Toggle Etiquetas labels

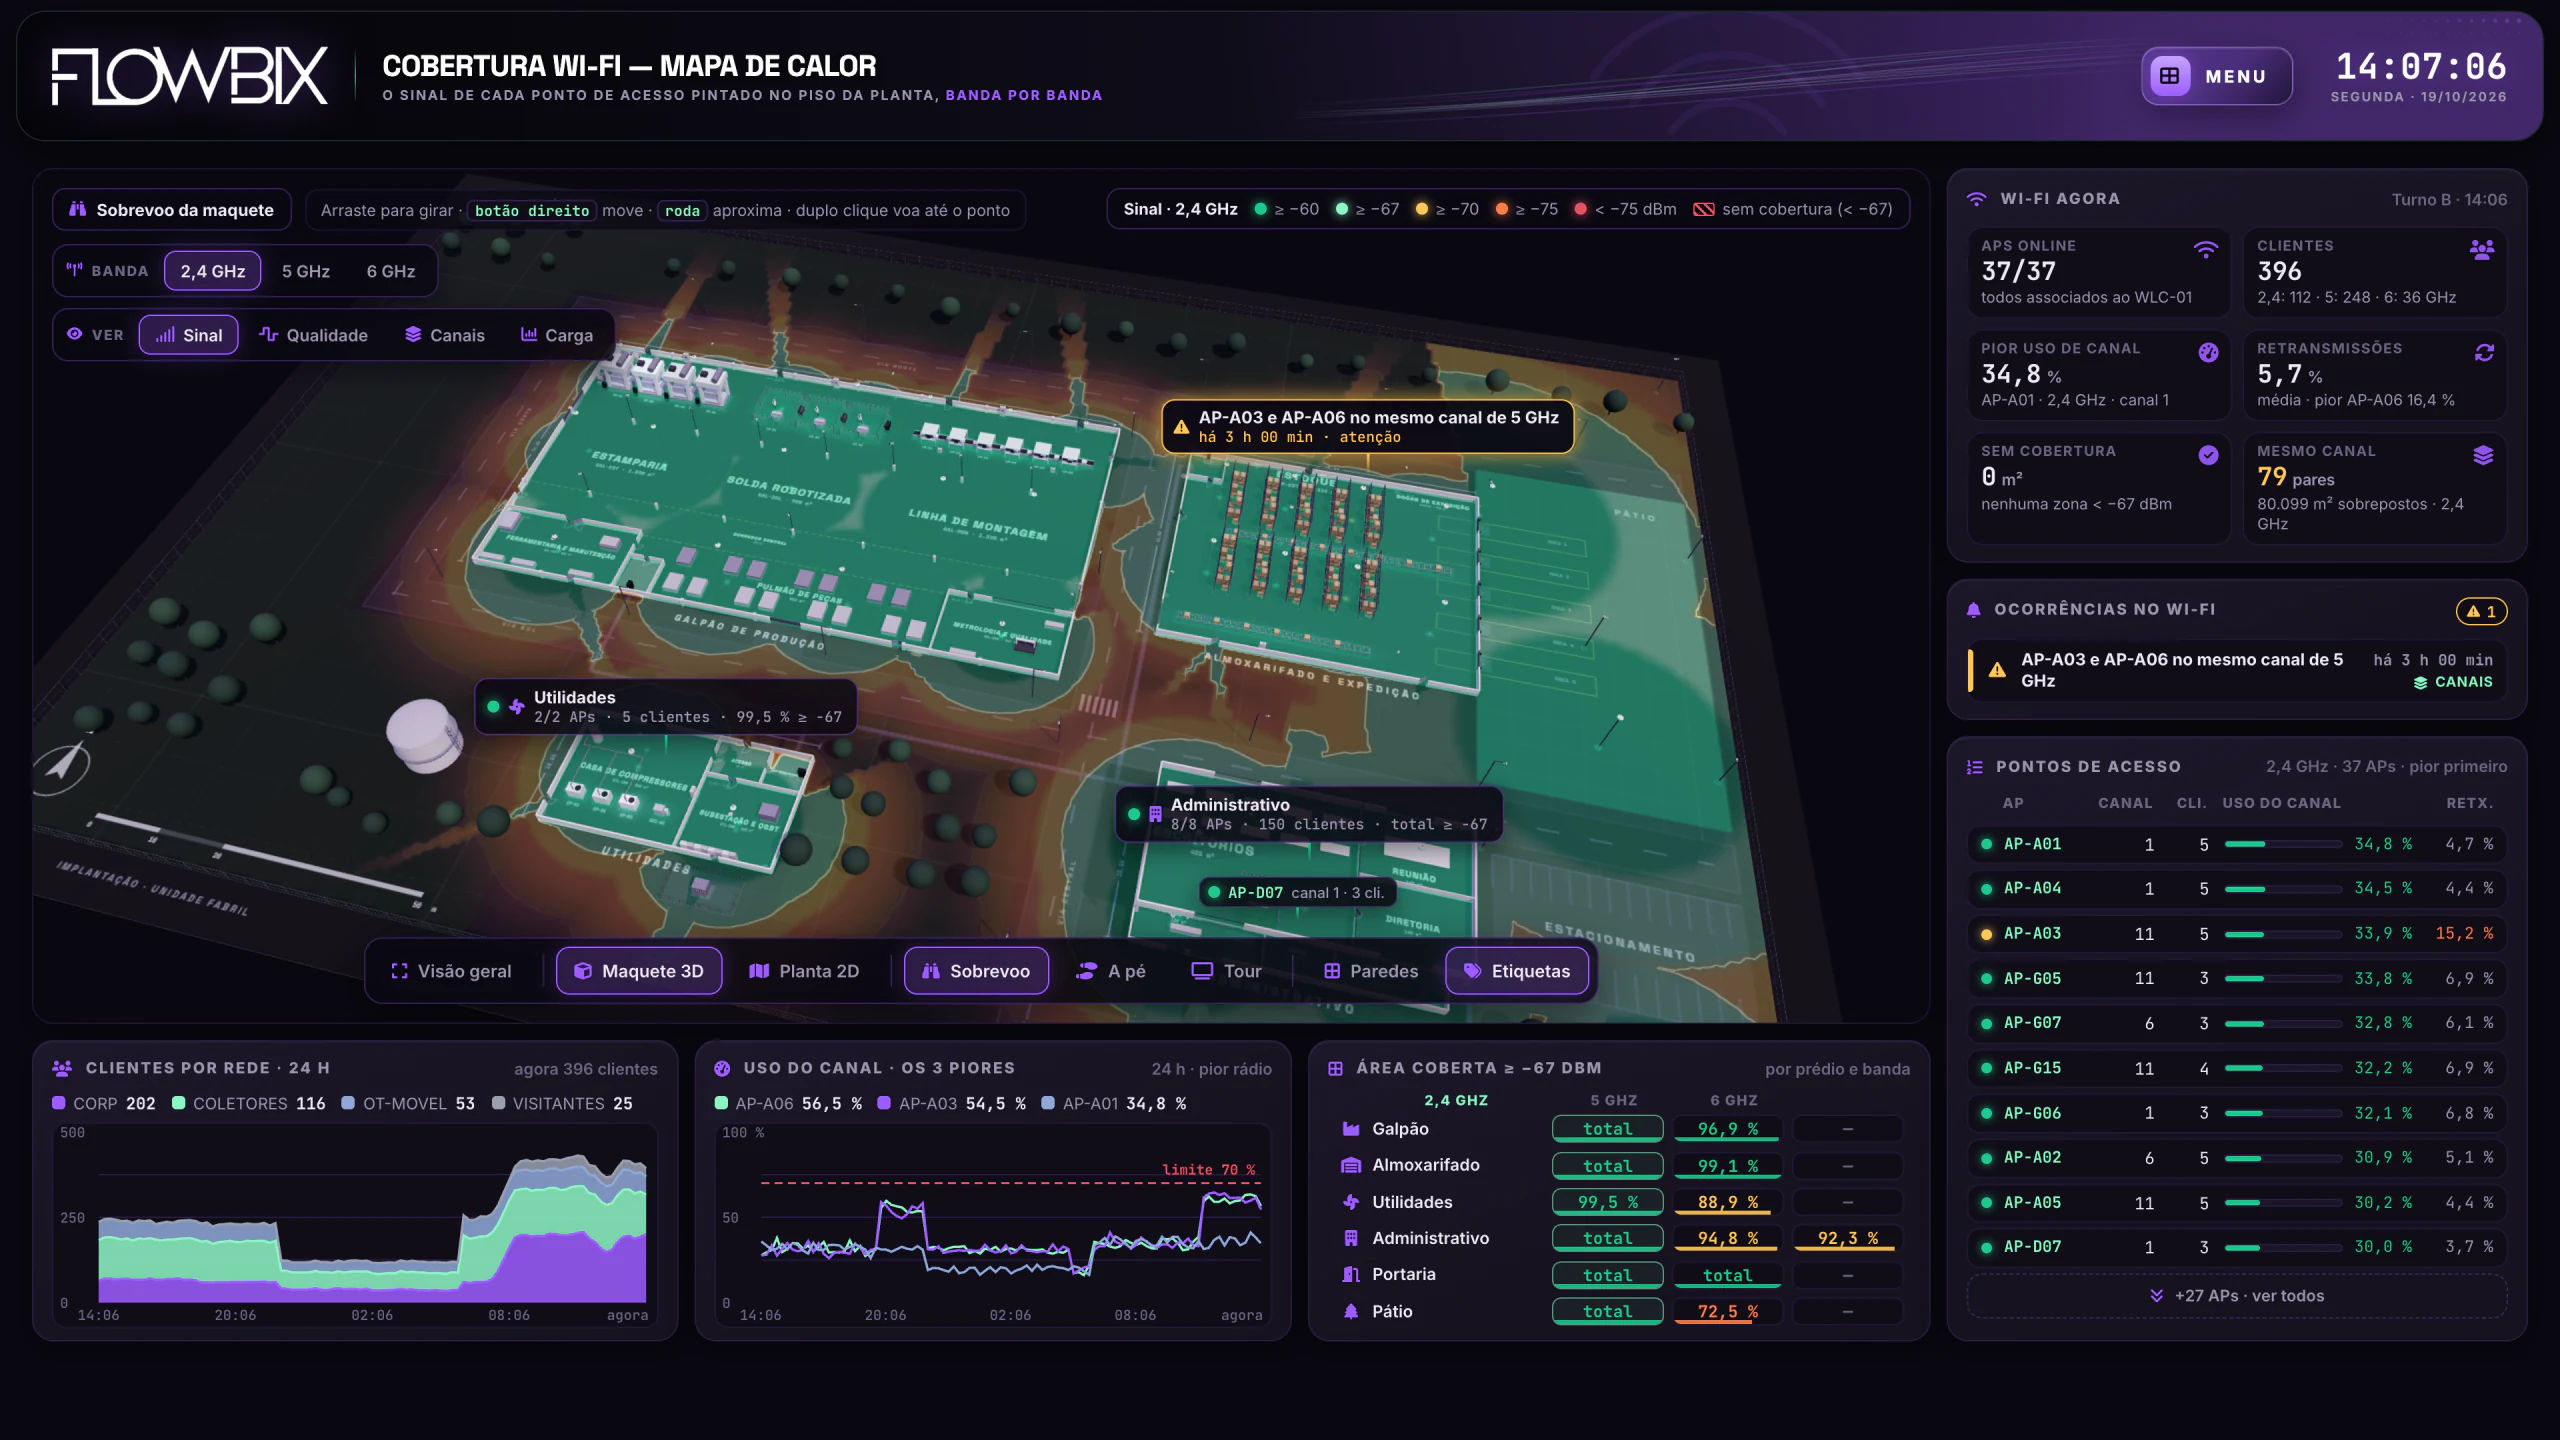1517,971
